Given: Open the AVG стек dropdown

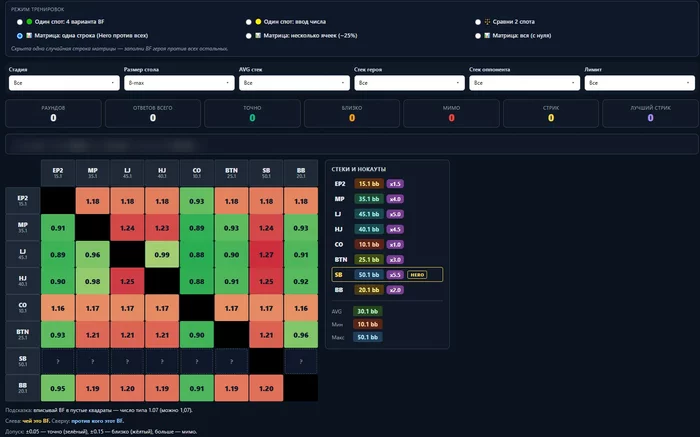Looking at the screenshot, I should (x=294, y=83).
